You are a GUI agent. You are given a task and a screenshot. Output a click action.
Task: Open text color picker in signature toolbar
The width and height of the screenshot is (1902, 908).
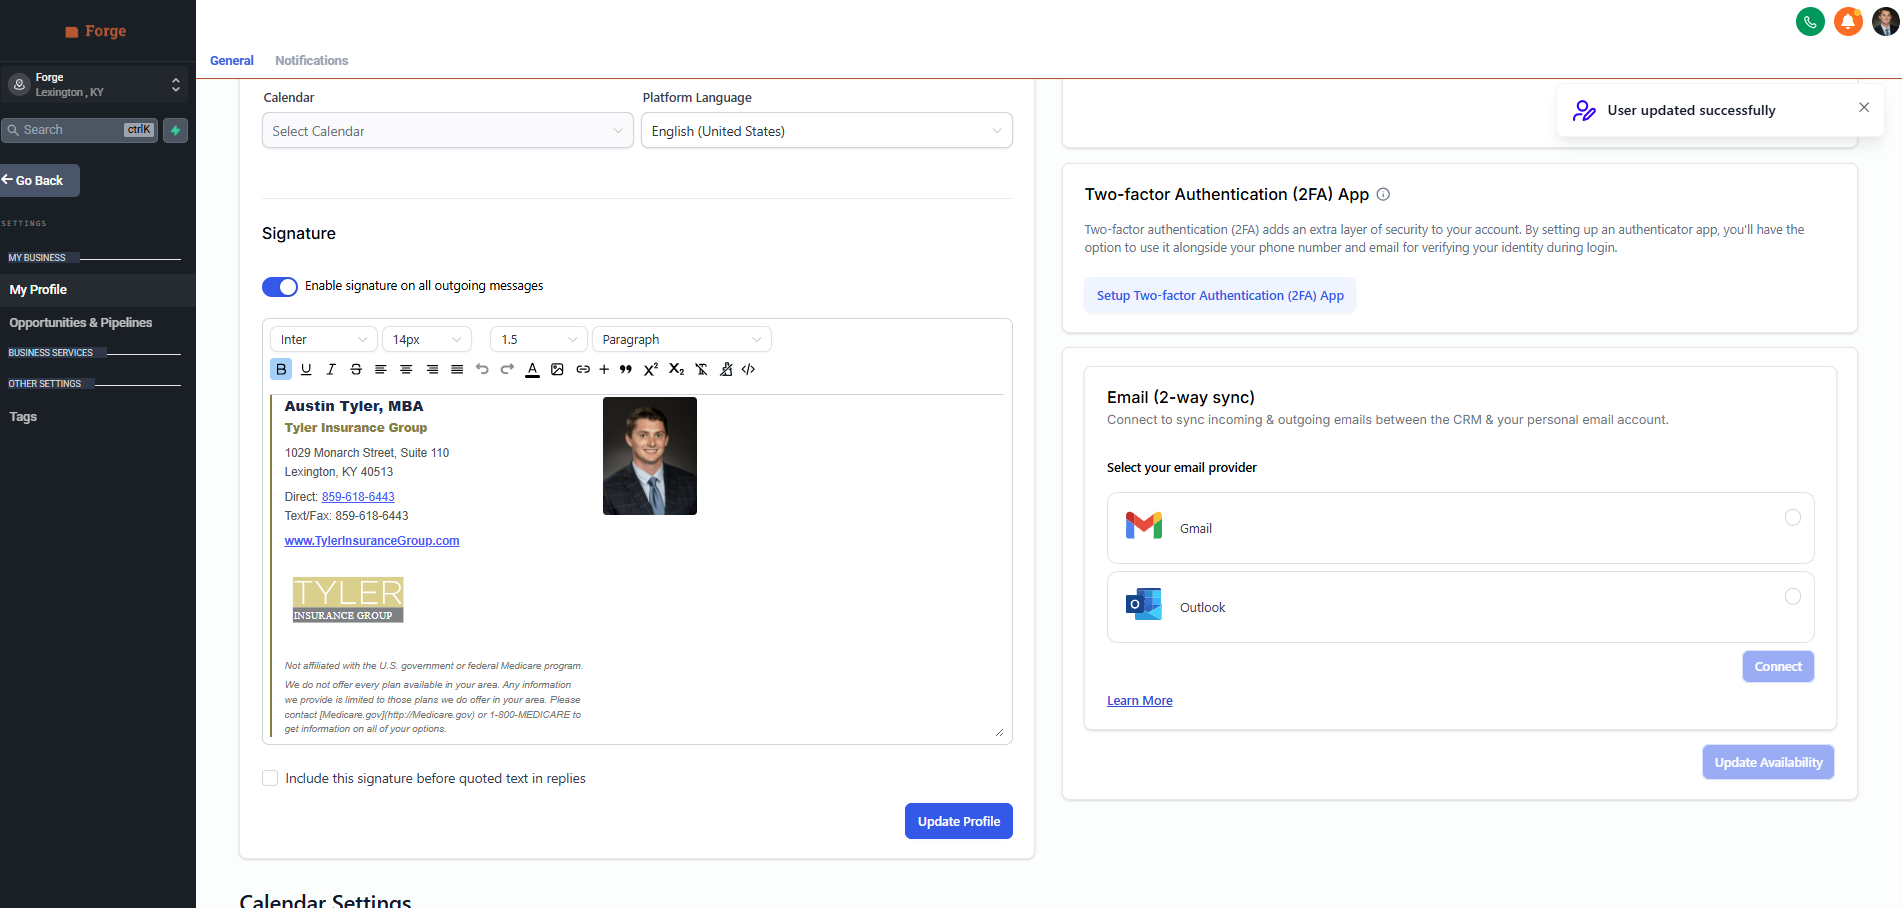pos(532,369)
